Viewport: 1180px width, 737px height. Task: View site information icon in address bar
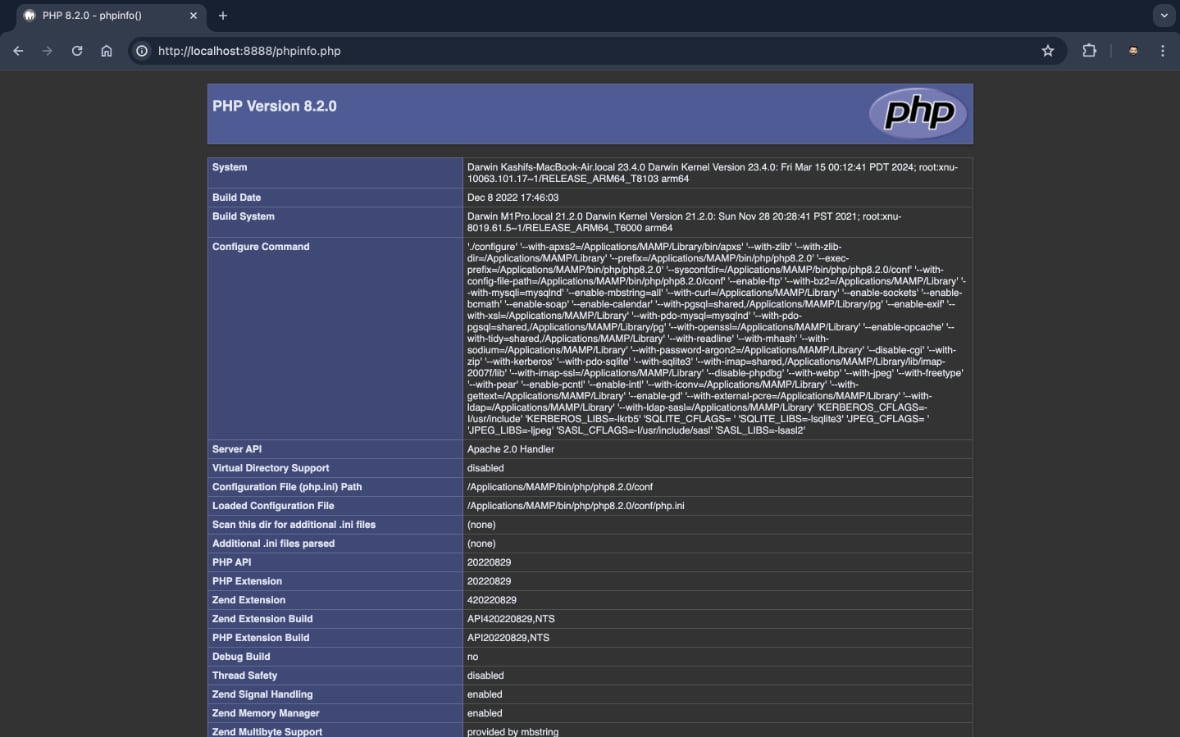(x=141, y=51)
